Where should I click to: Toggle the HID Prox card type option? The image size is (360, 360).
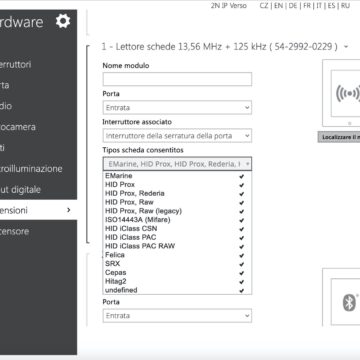tap(177, 184)
